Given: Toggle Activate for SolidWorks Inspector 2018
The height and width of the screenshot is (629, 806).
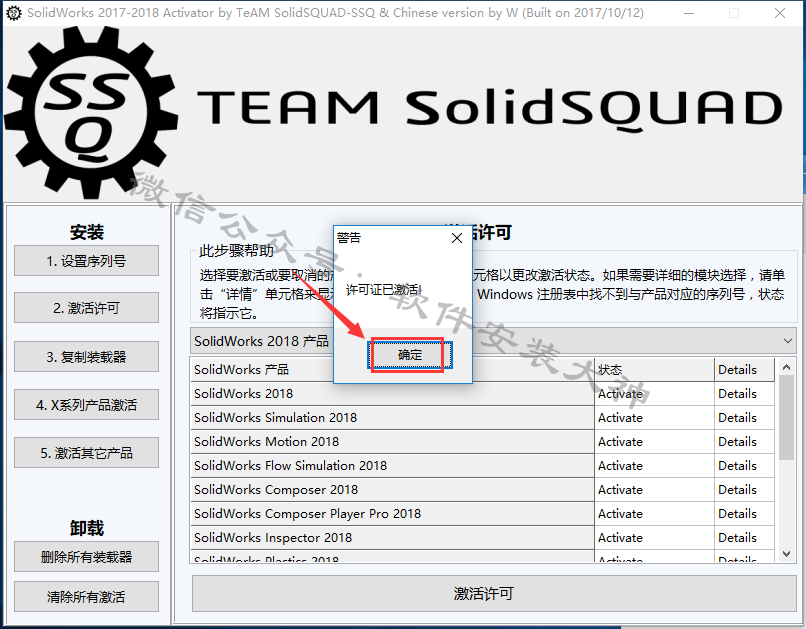Looking at the screenshot, I should (x=654, y=538).
